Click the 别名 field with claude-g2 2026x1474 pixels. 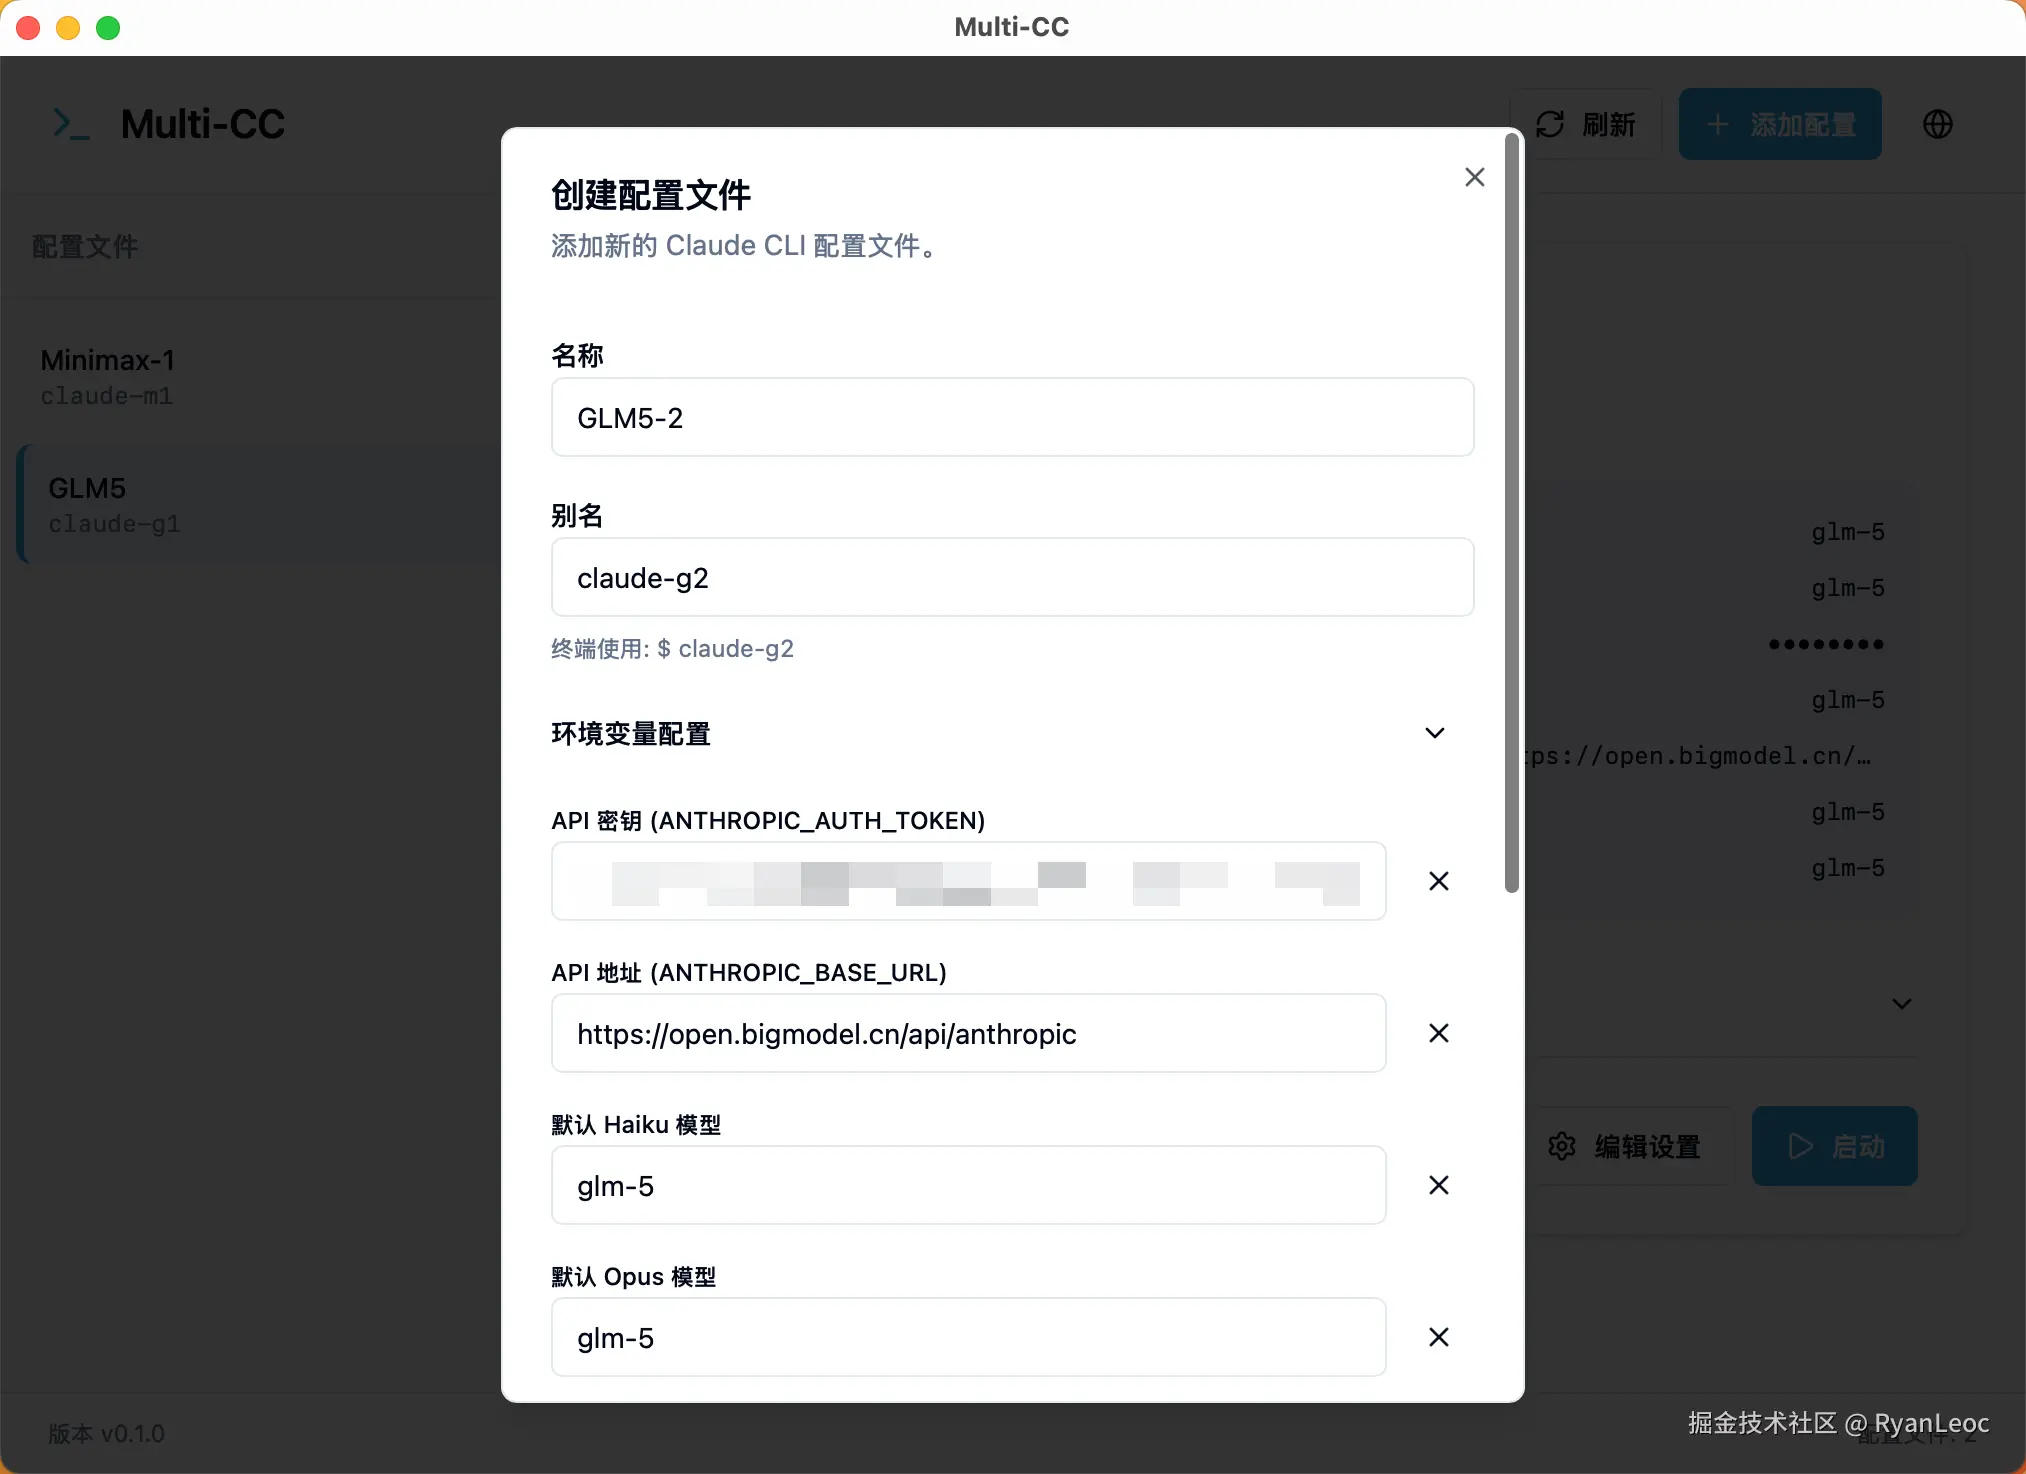(x=1011, y=578)
